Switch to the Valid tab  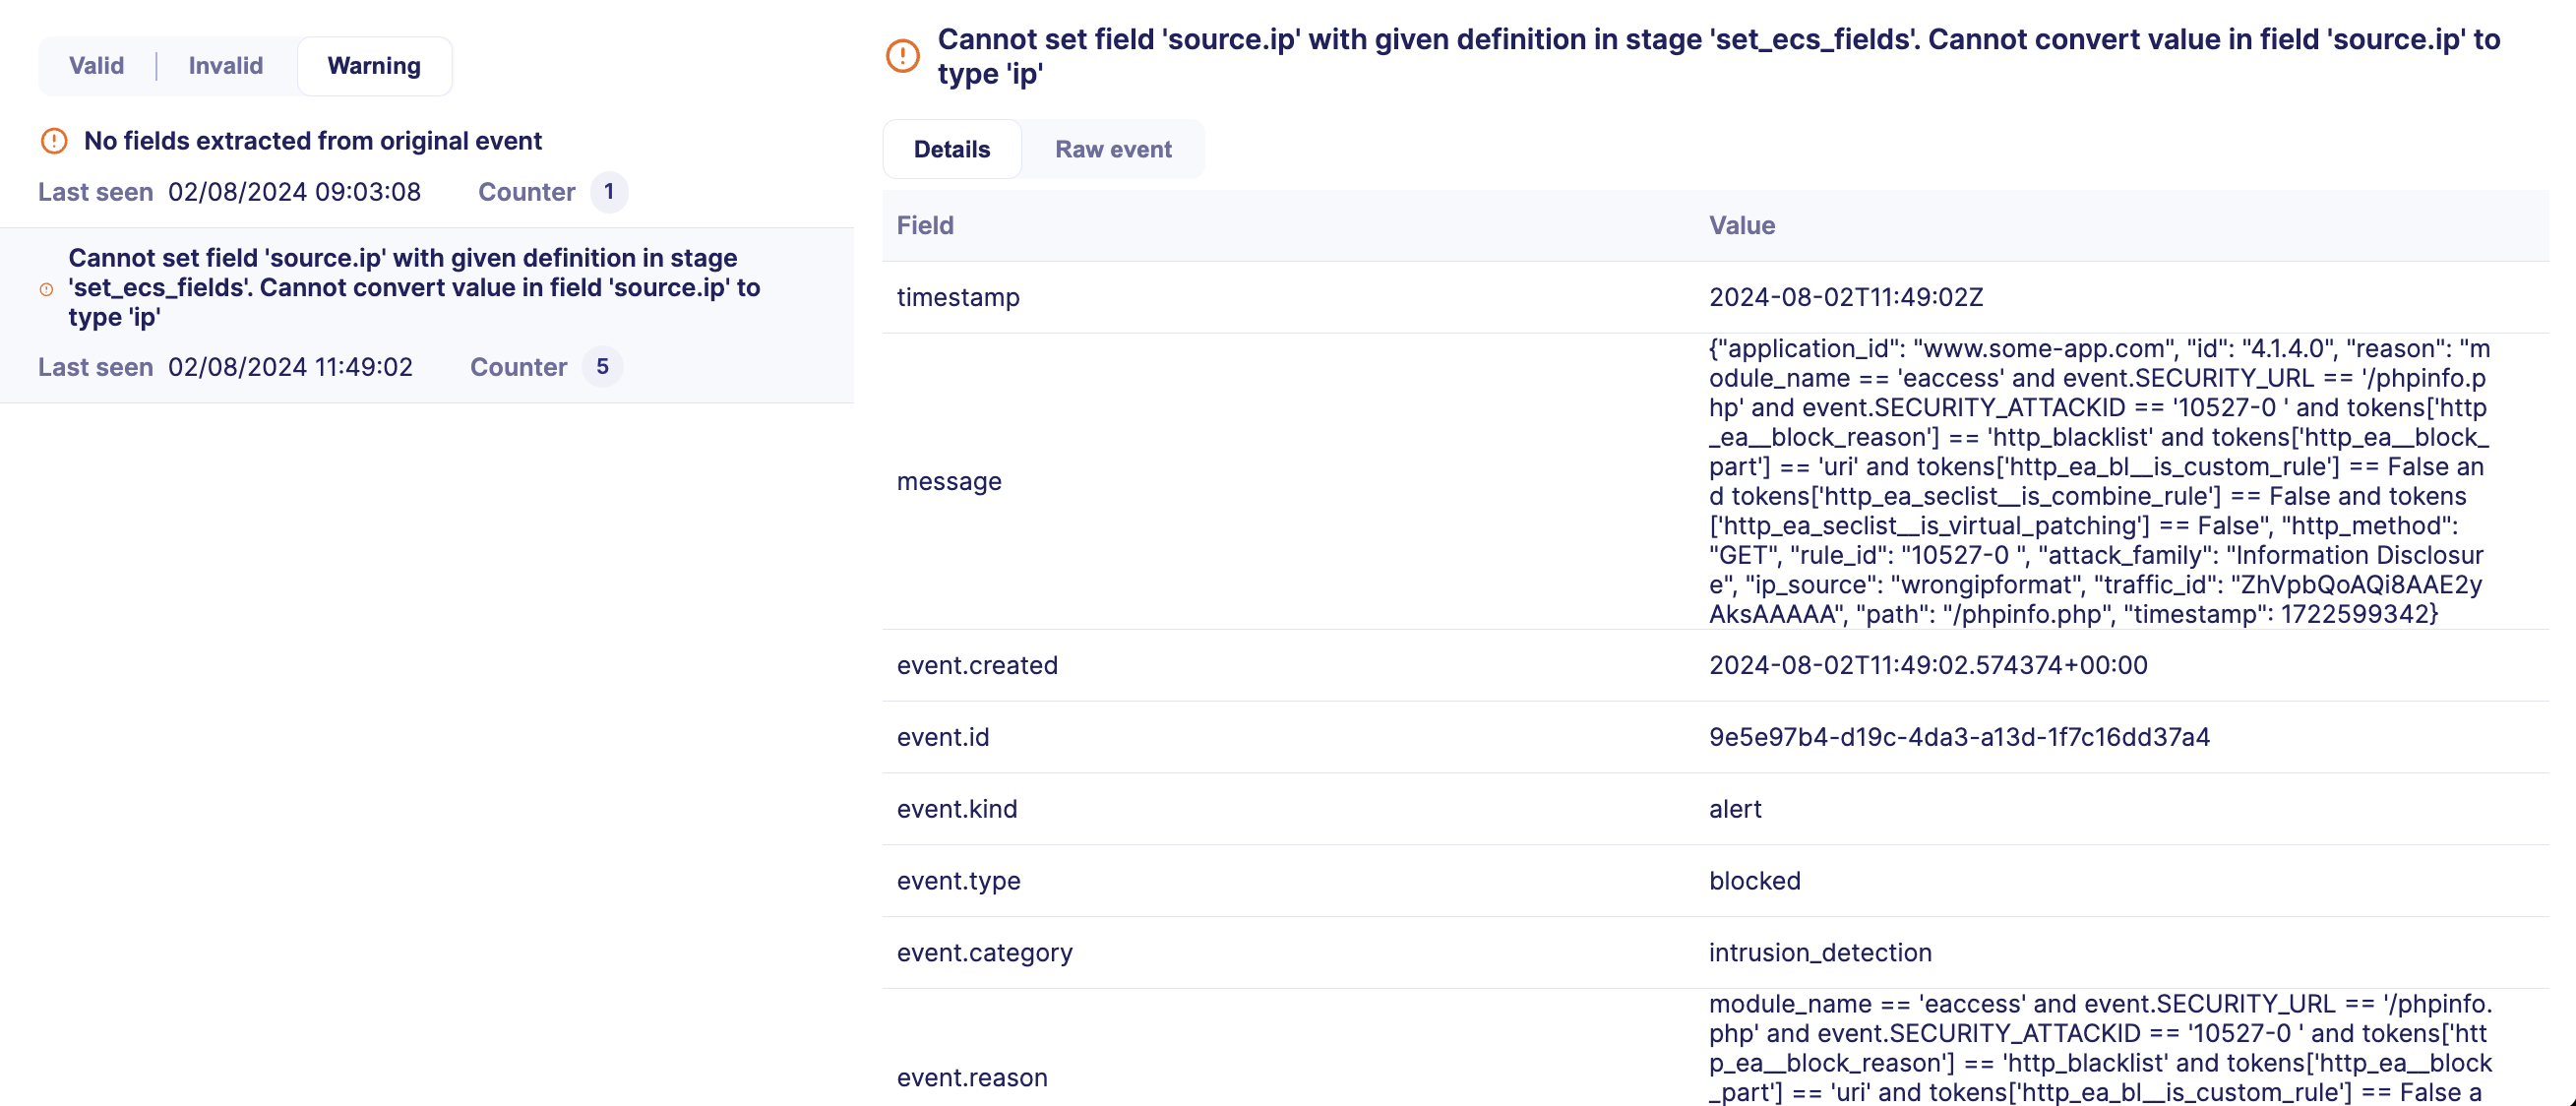pos(96,65)
